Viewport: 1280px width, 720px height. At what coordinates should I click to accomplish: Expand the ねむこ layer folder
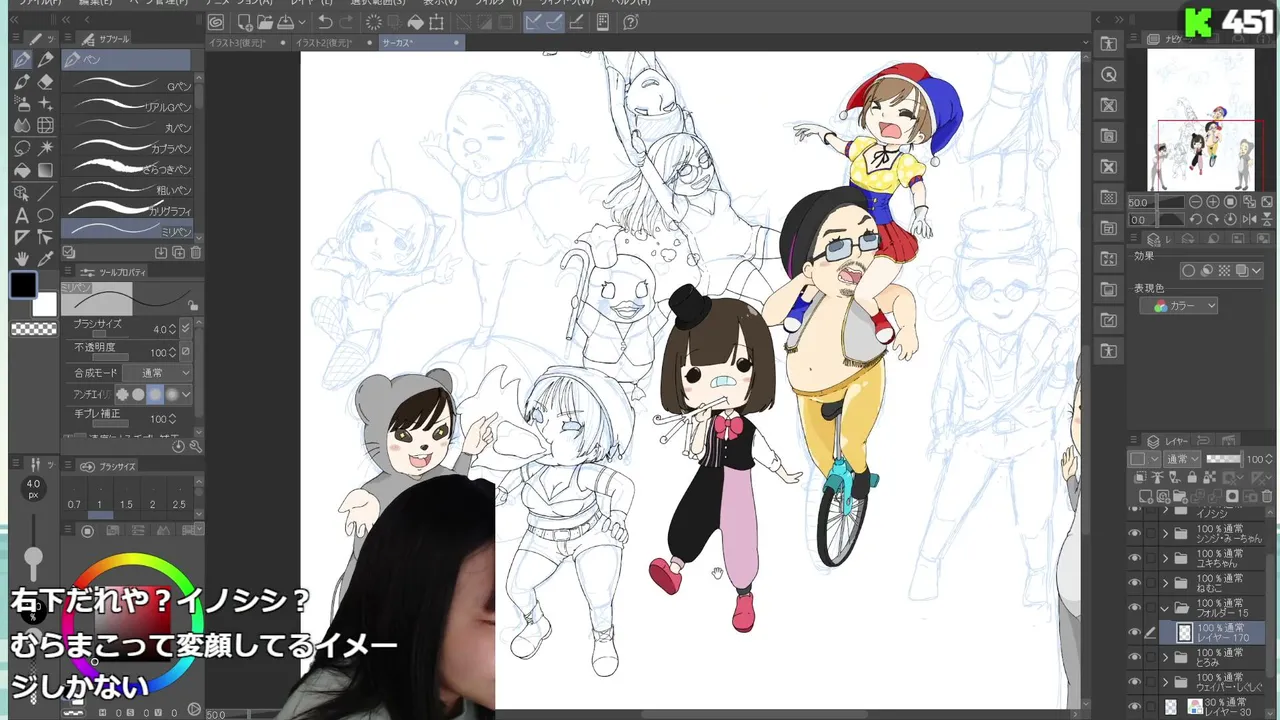tap(1165, 583)
